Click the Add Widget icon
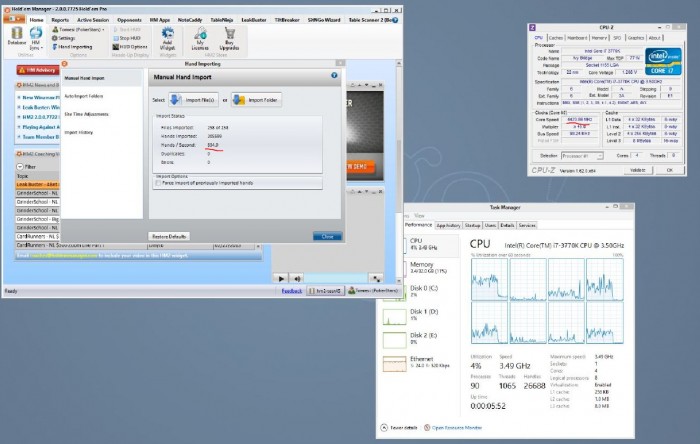This screenshot has height=444, width=700. click(x=167, y=38)
